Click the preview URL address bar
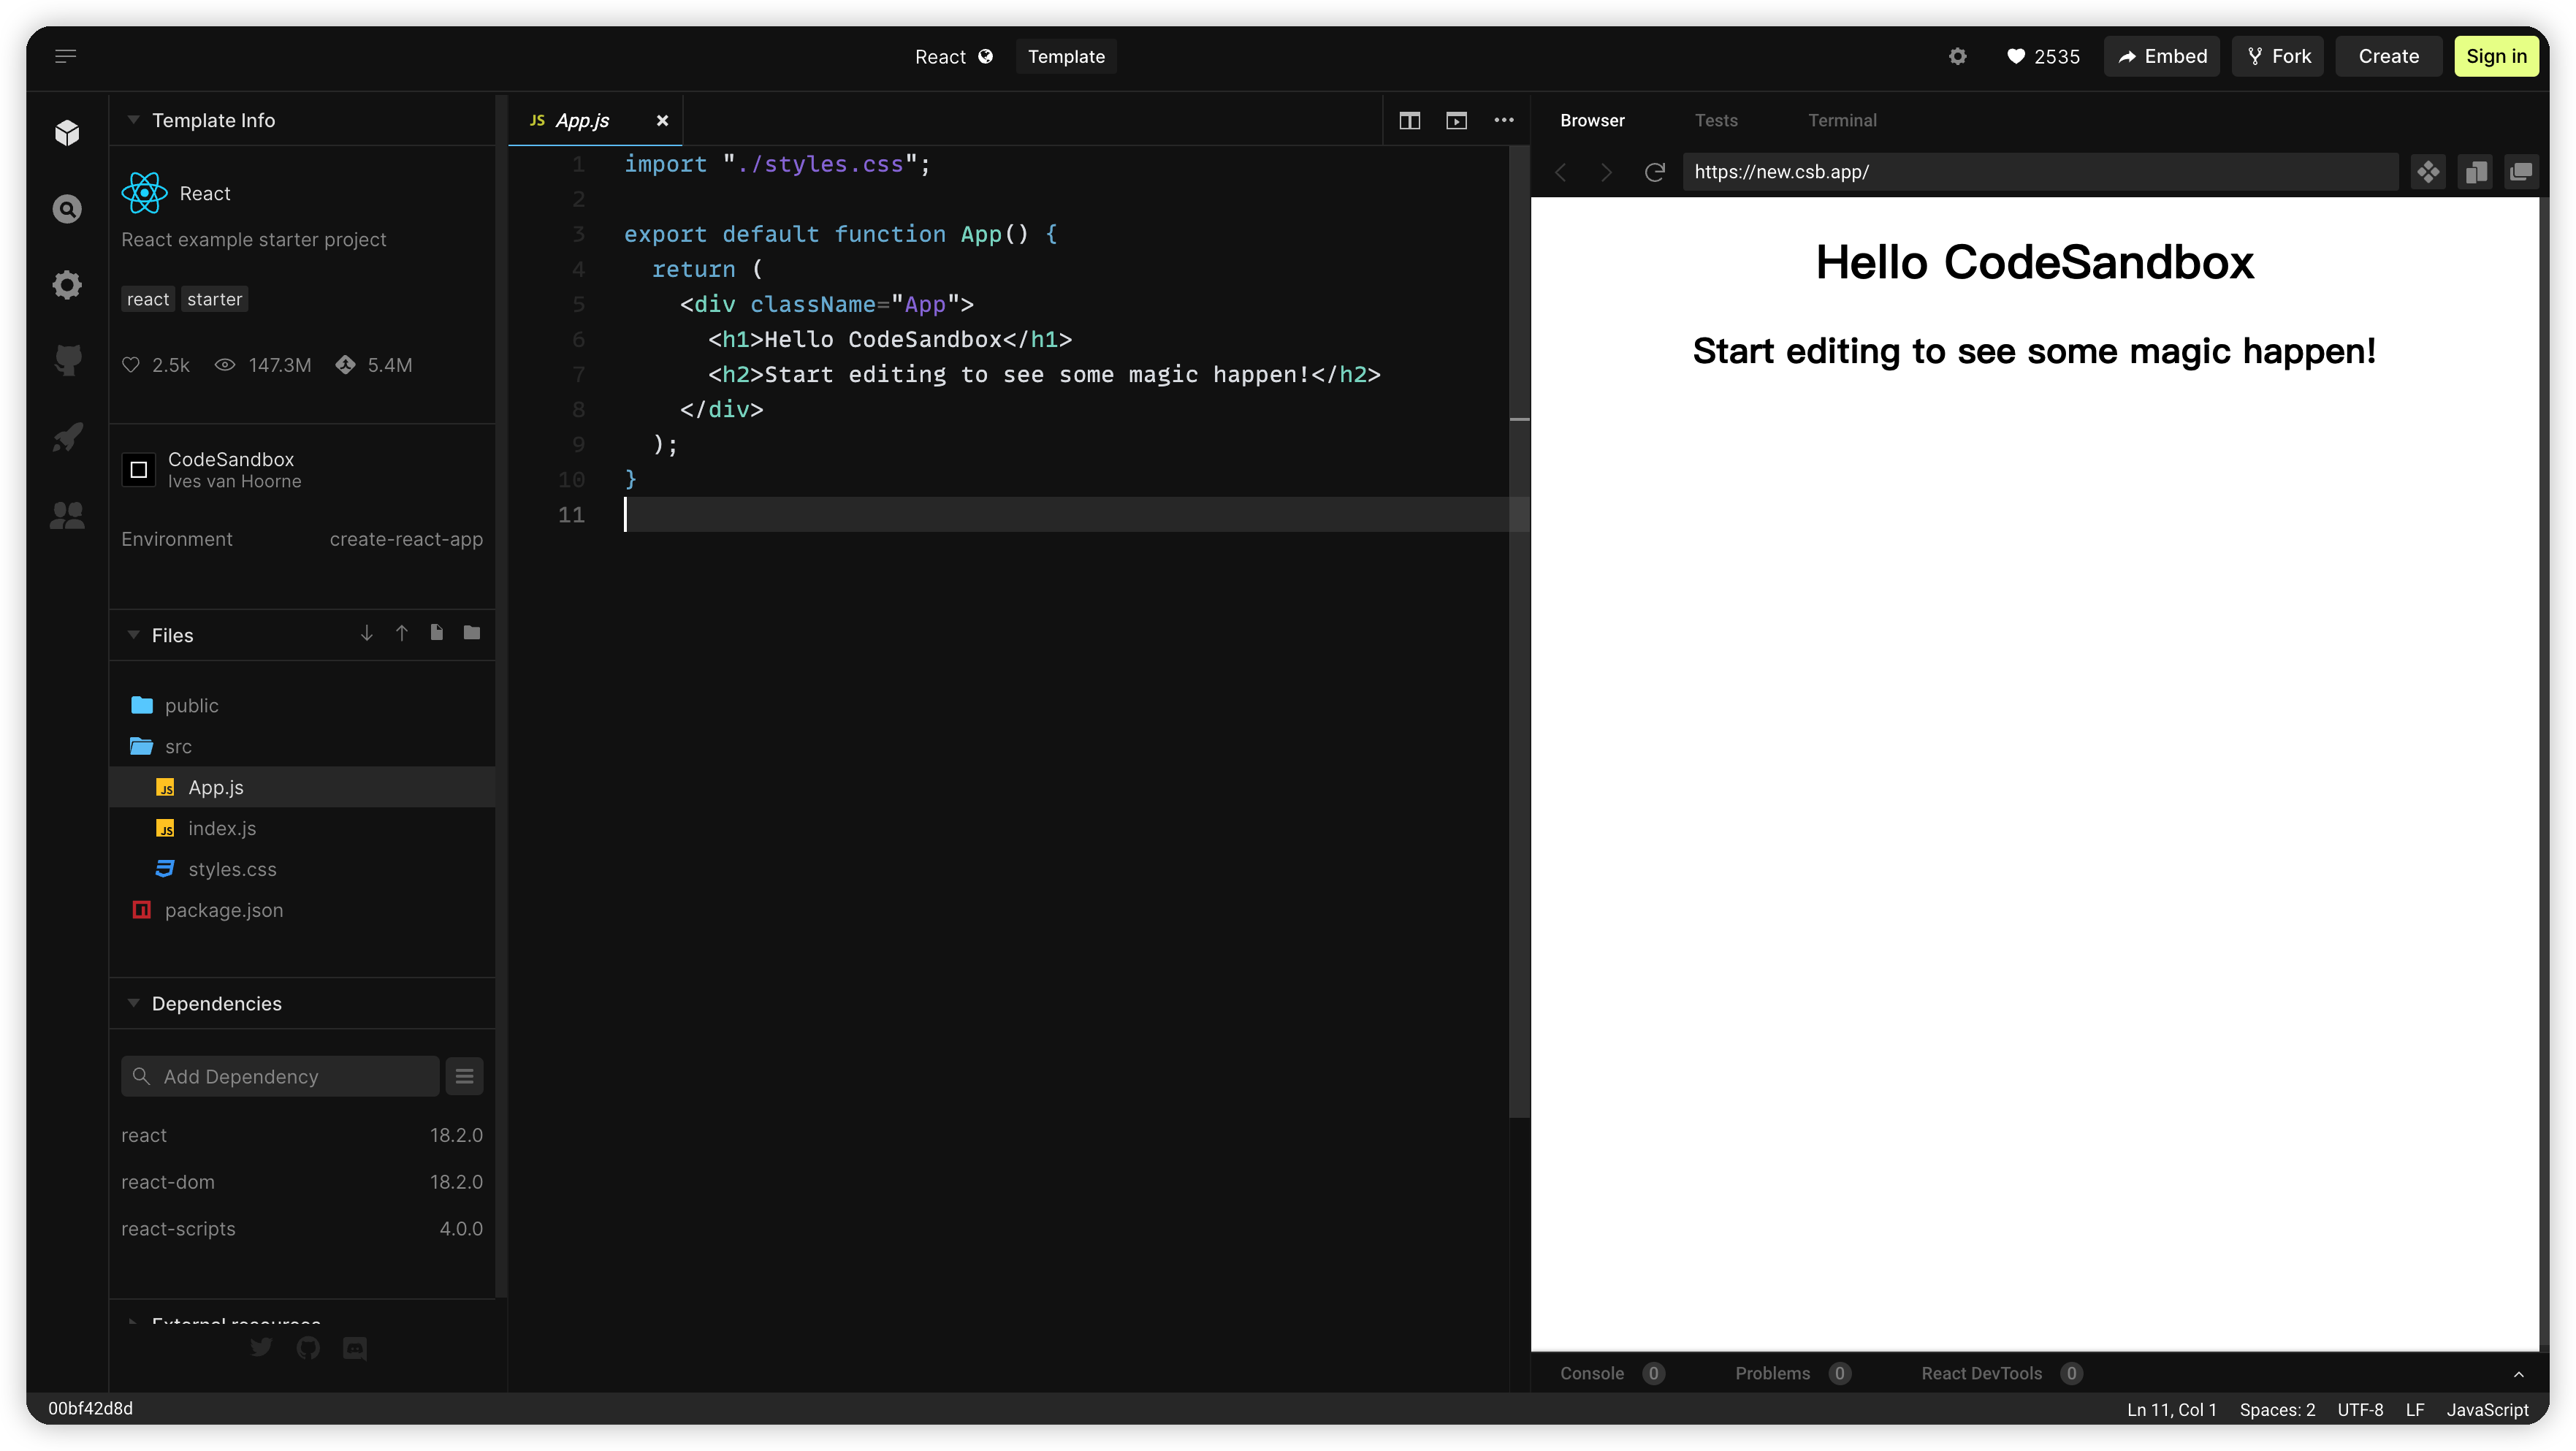2576x1451 pixels. 2040,172
